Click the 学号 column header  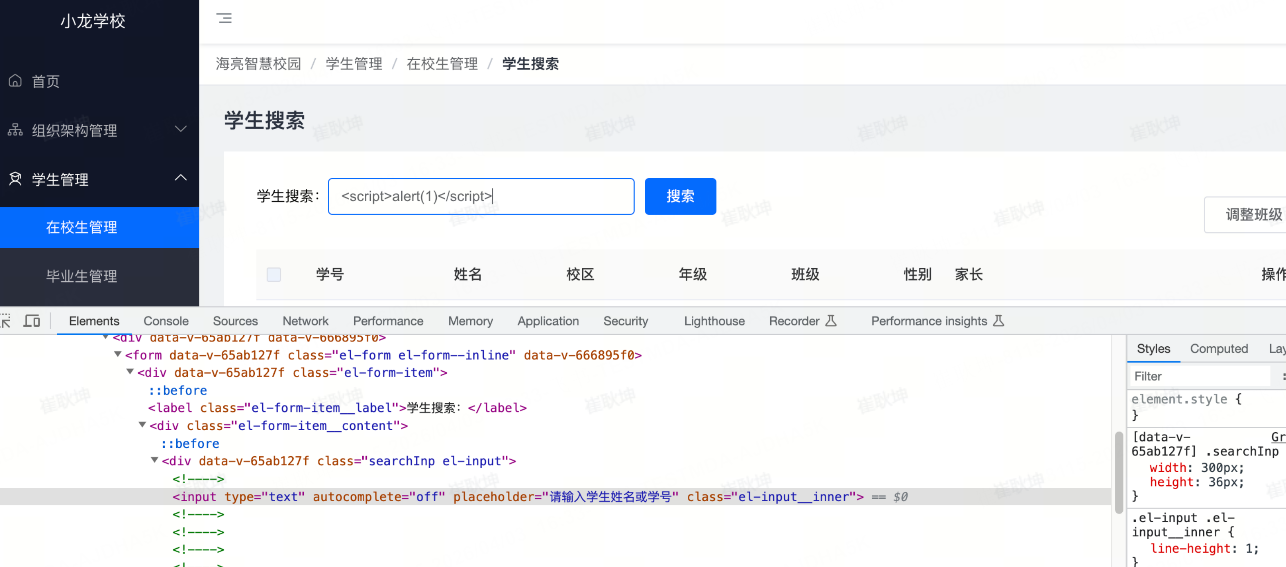(330, 274)
